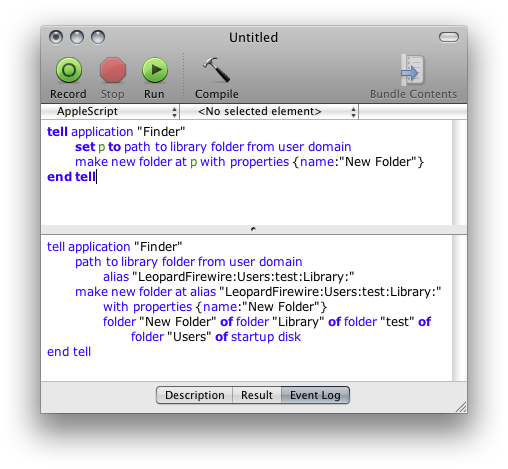Screen dimensions: 508x469
Task: Click the script editor vertical scrollbar
Action: point(460,172)
